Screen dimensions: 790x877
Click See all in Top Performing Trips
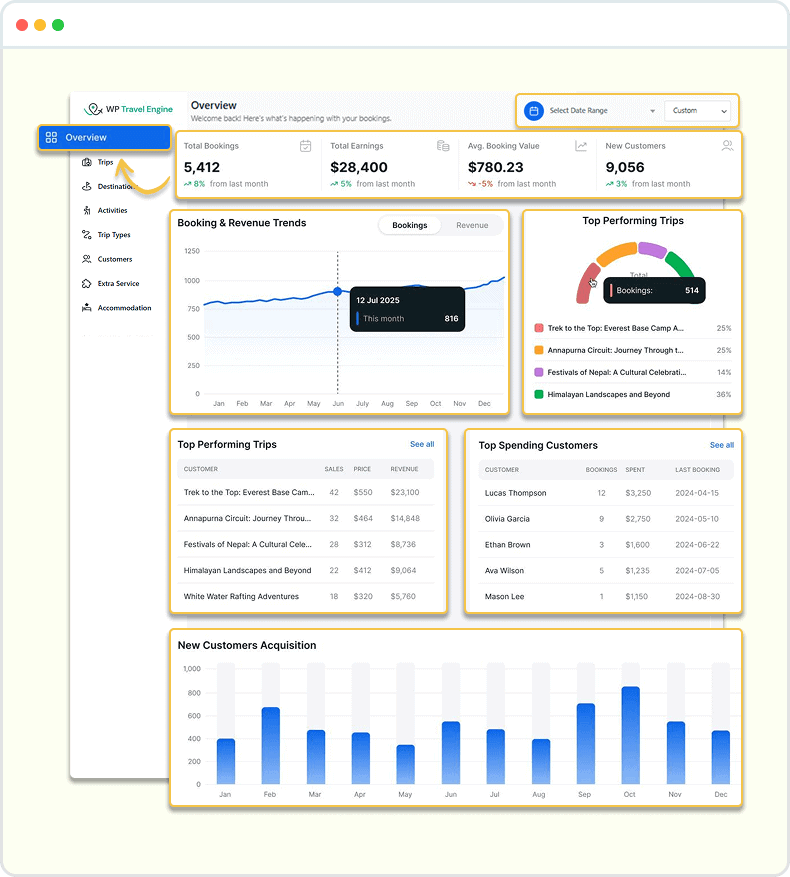422,444
